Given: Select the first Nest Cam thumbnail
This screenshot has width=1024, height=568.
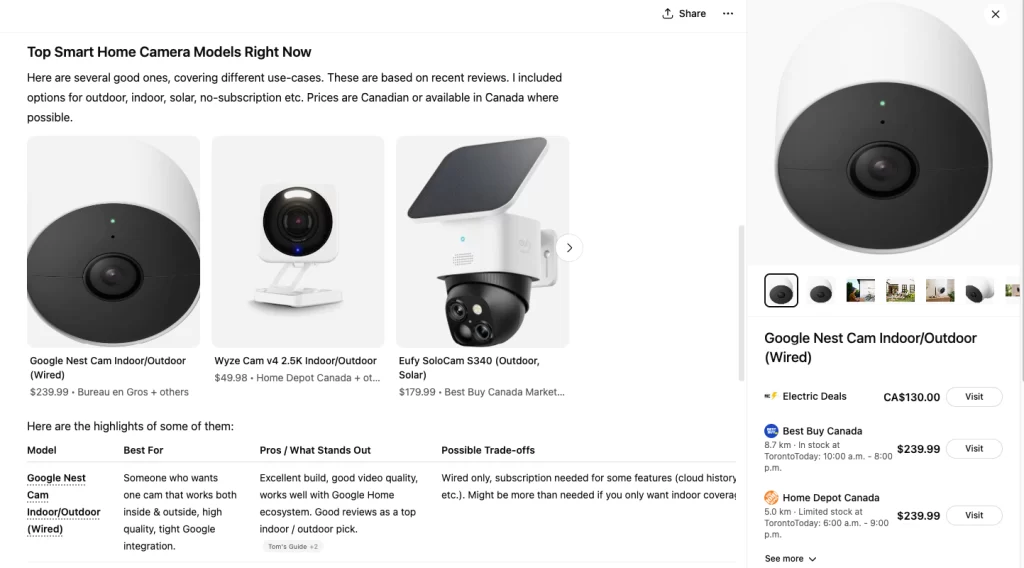Looking at the screenshot, I should 781,291.
